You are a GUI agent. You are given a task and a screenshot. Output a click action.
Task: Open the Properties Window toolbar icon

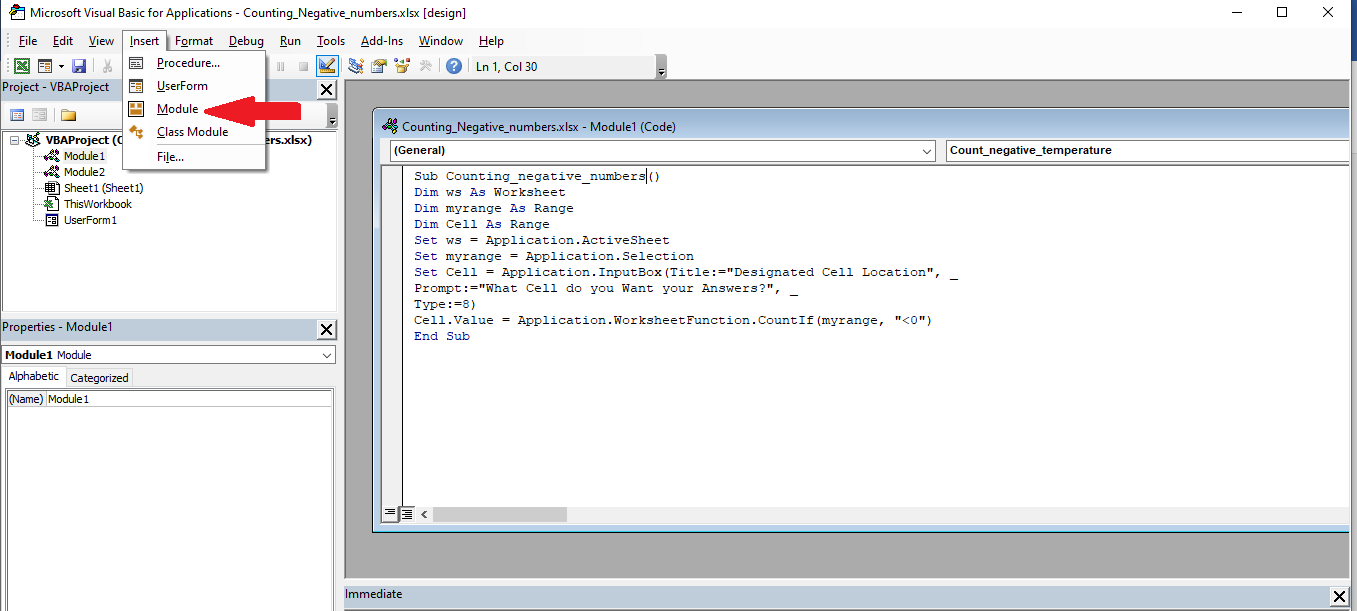tap(379, 66)
